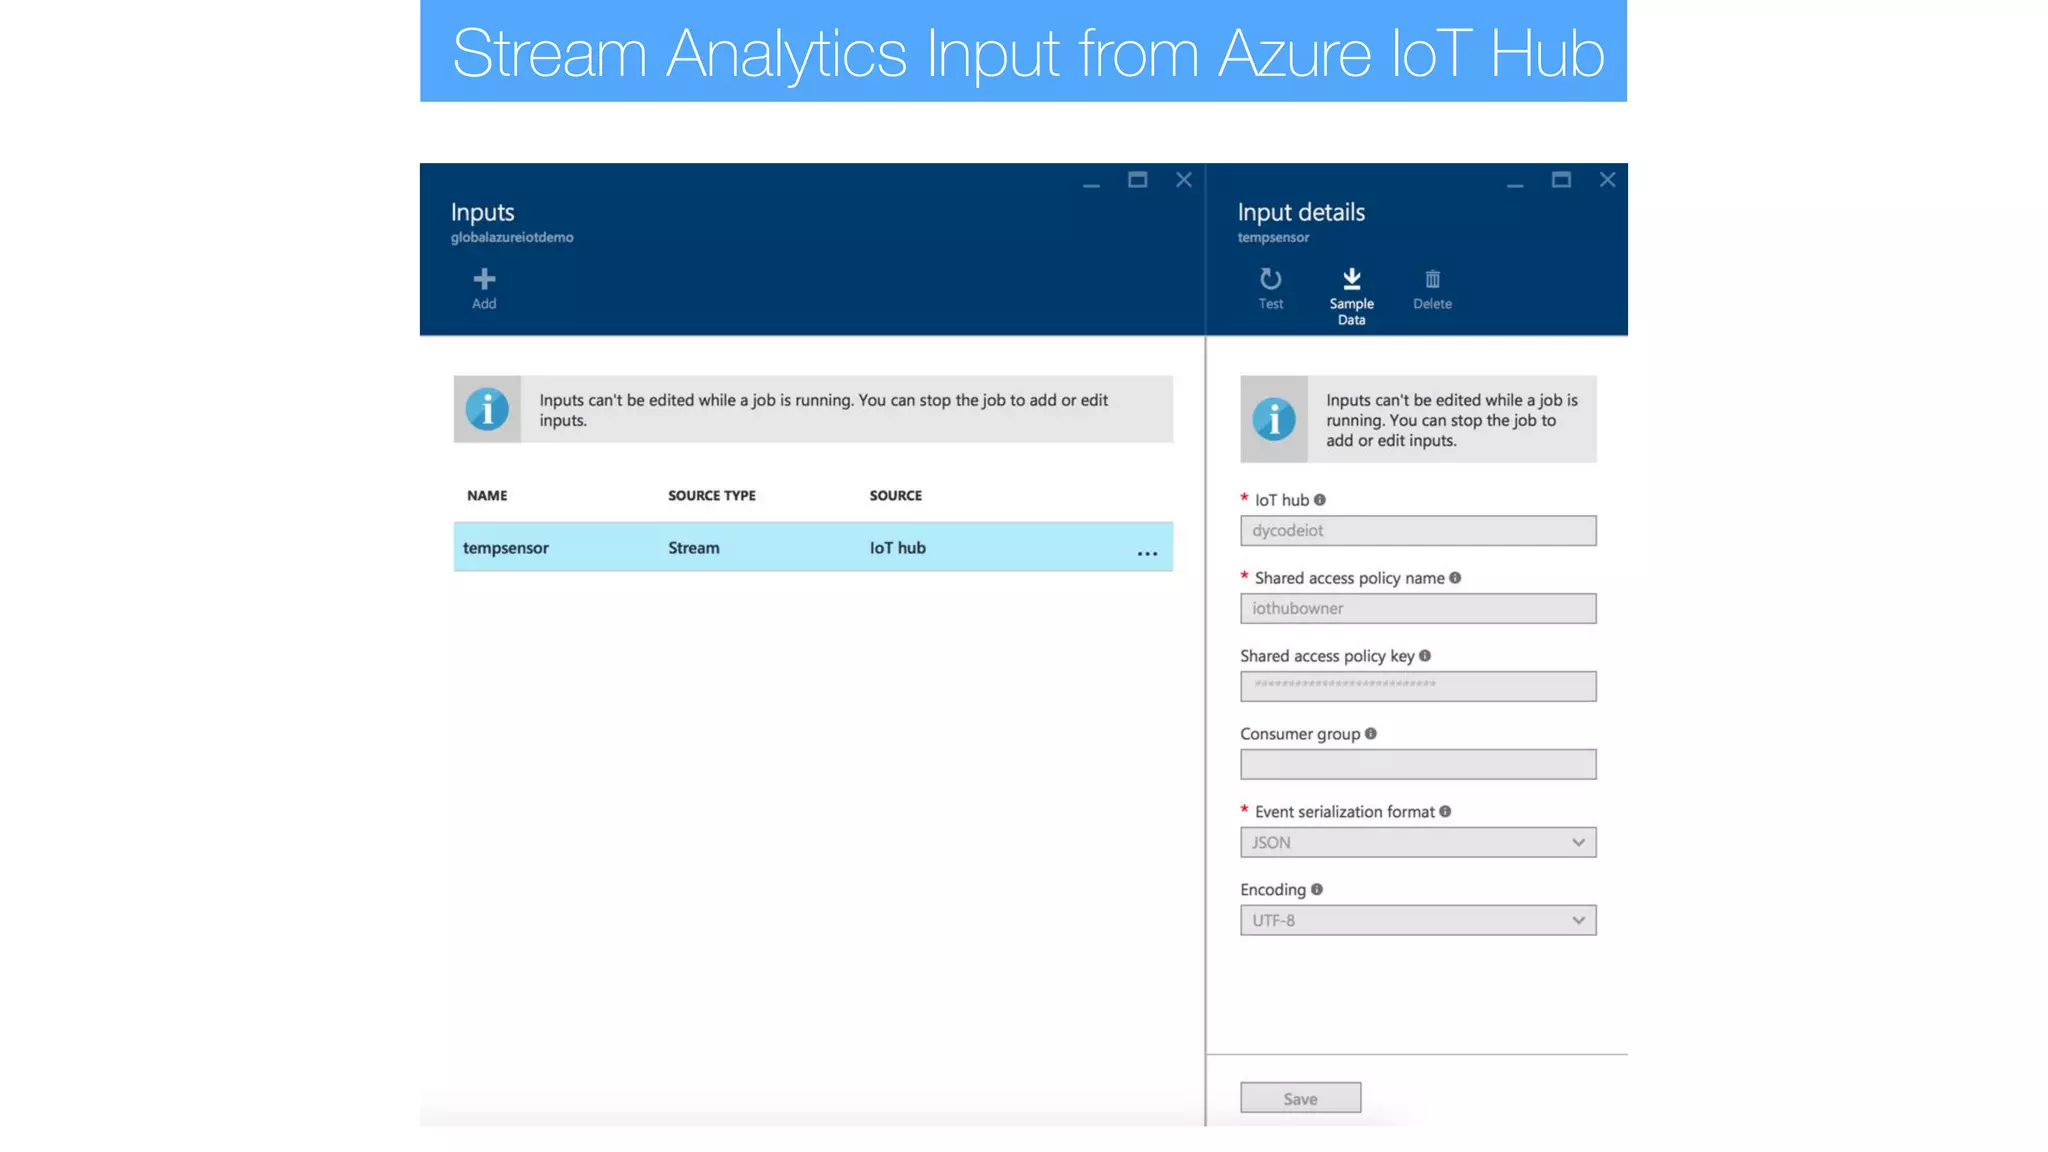This screenshot has width=2048, height=1152.
Task: Show Shared access policy key info tooltip
Action: (x=1425, y=655)
